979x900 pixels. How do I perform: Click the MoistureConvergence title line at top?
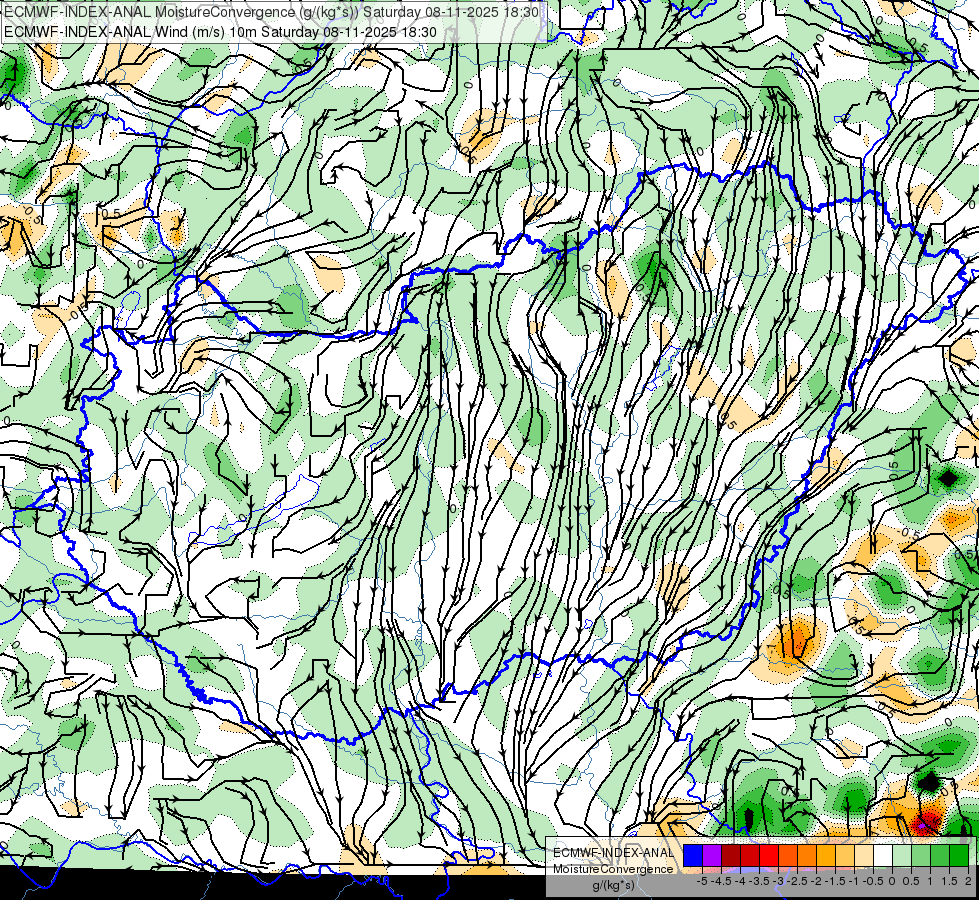272,12
